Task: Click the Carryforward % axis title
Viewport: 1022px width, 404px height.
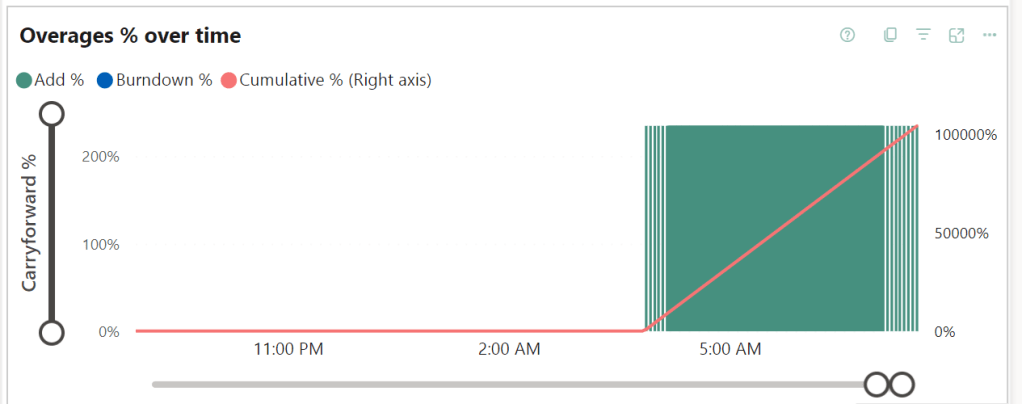Action: [29, 222]
